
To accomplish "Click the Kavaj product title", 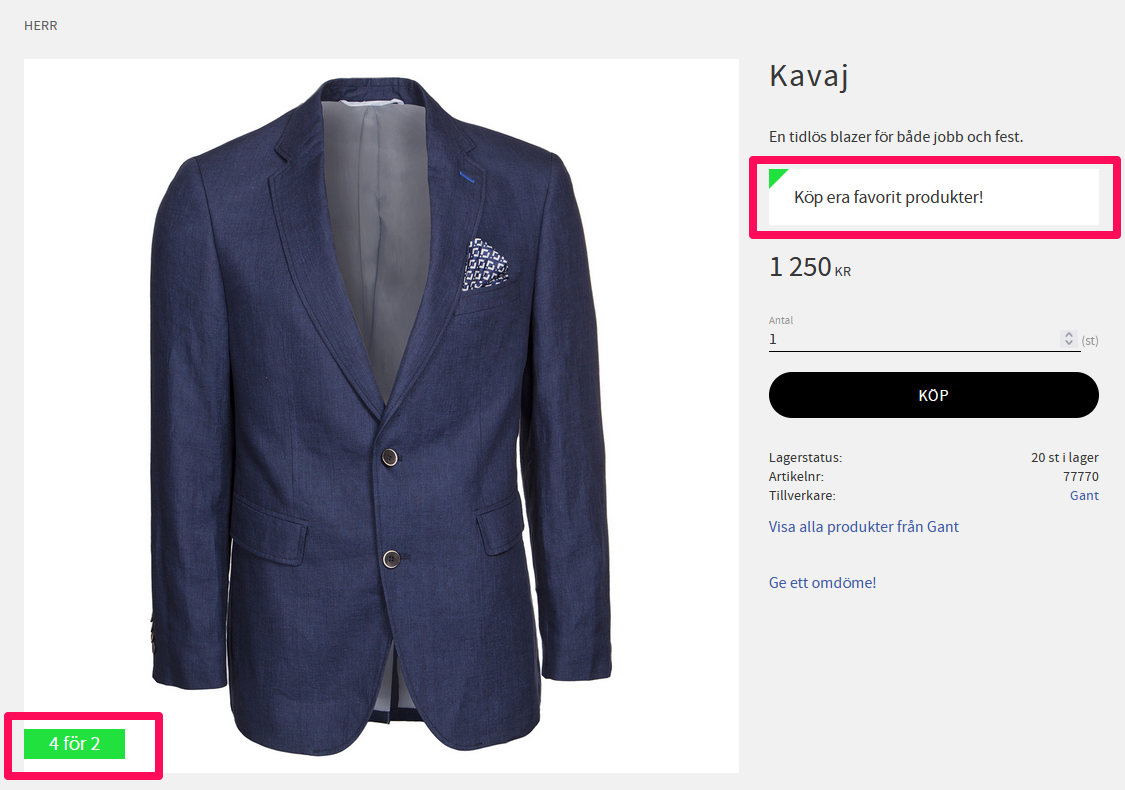I will [x=809, y=77].
